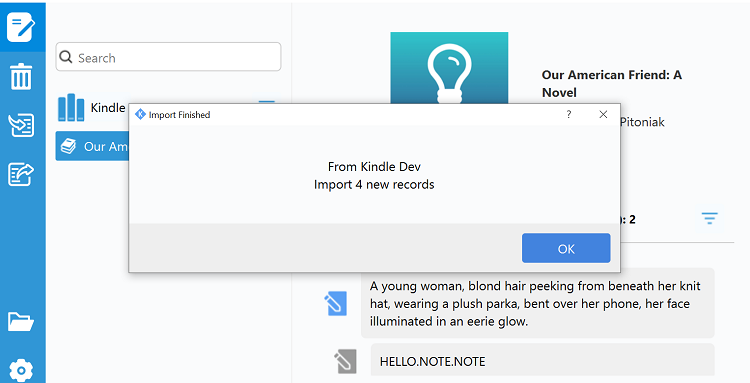Open the notes editor sidebar icon
Screen dimensions: 750x383
pos(21,27)
